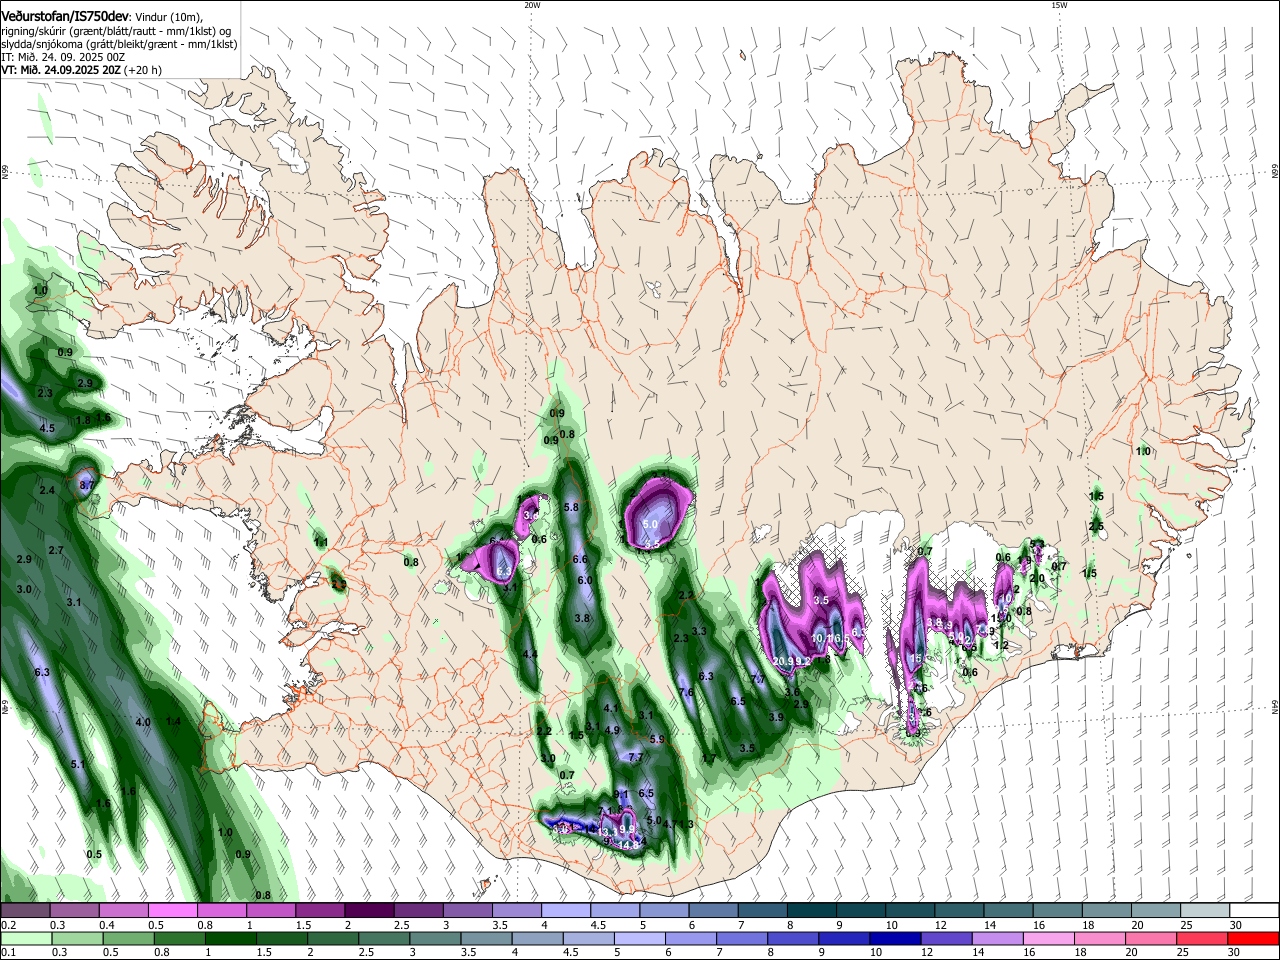Click the rain legend swatch between 3 and 3.5
The image size is (1280, 960).
(433, 937)
